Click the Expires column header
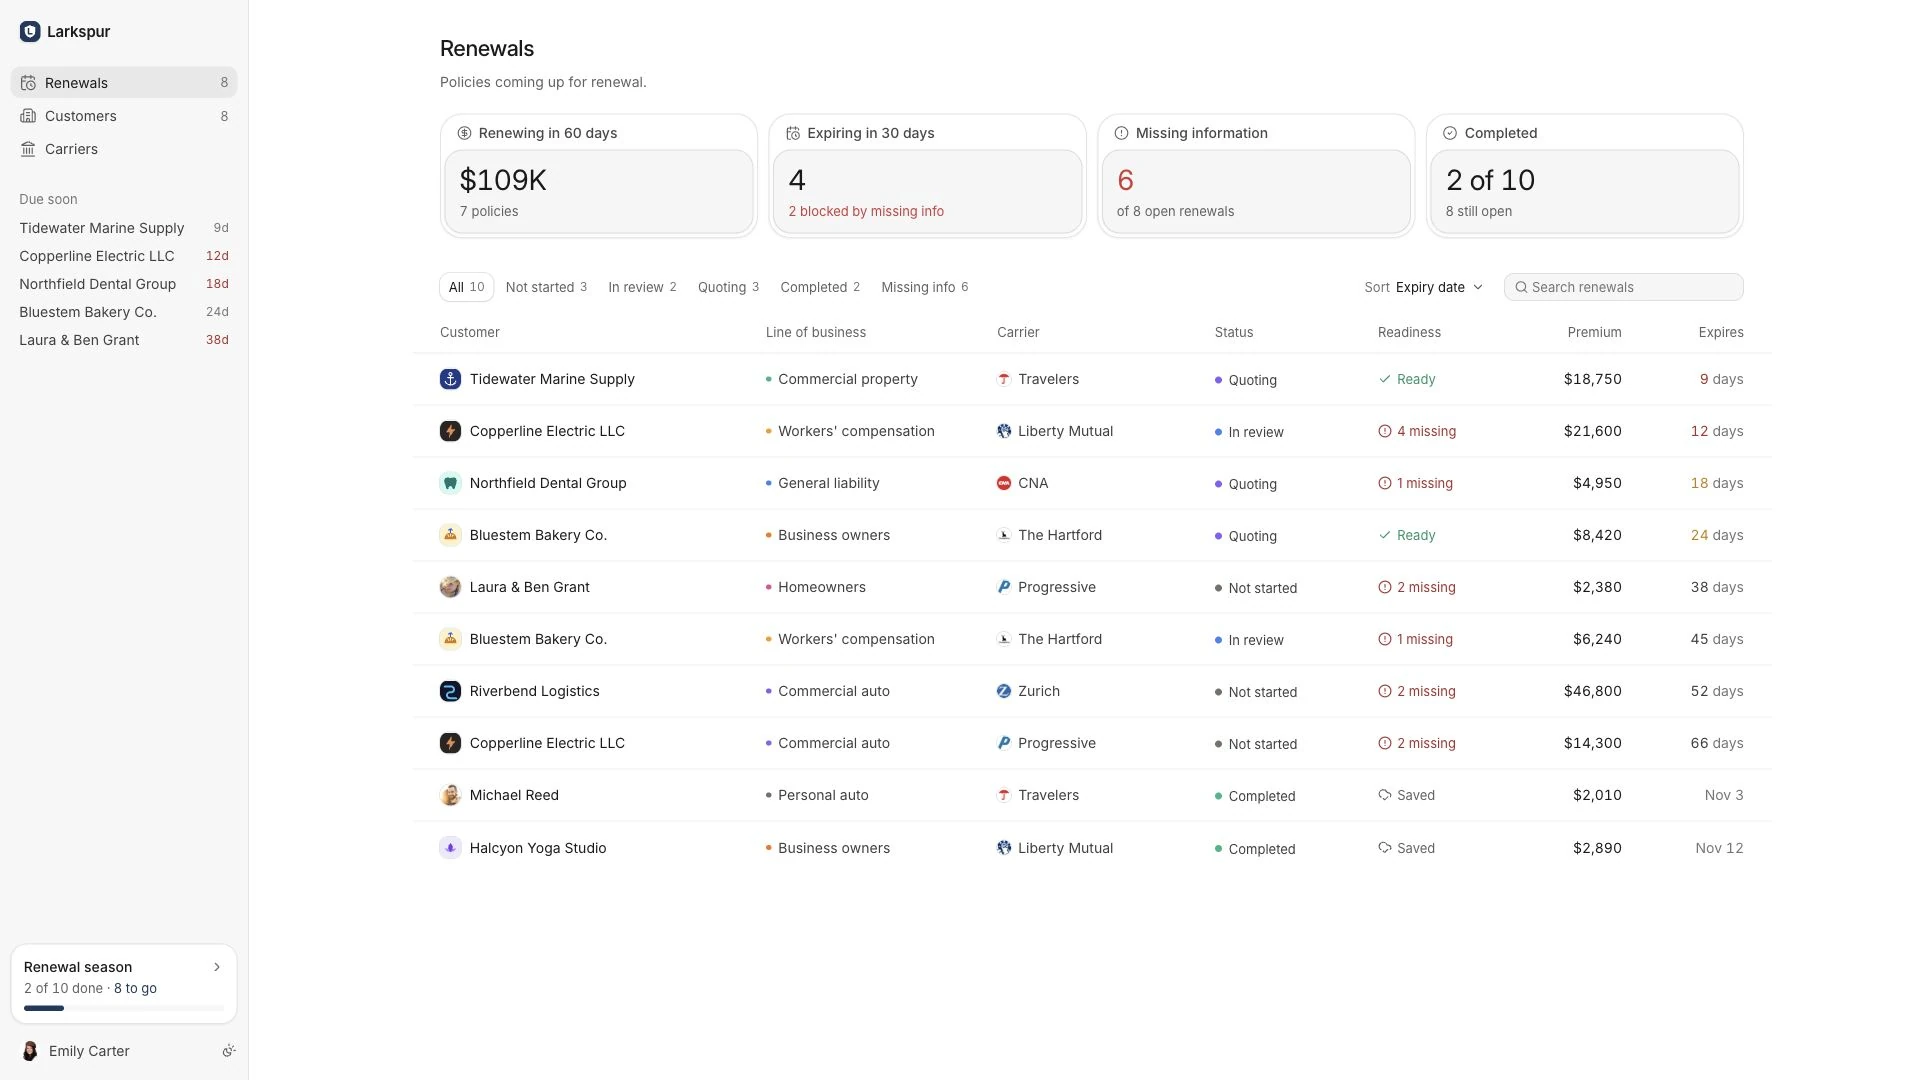The height and width of the screenshot is (1080, 1920). (x=1720, y=332)
